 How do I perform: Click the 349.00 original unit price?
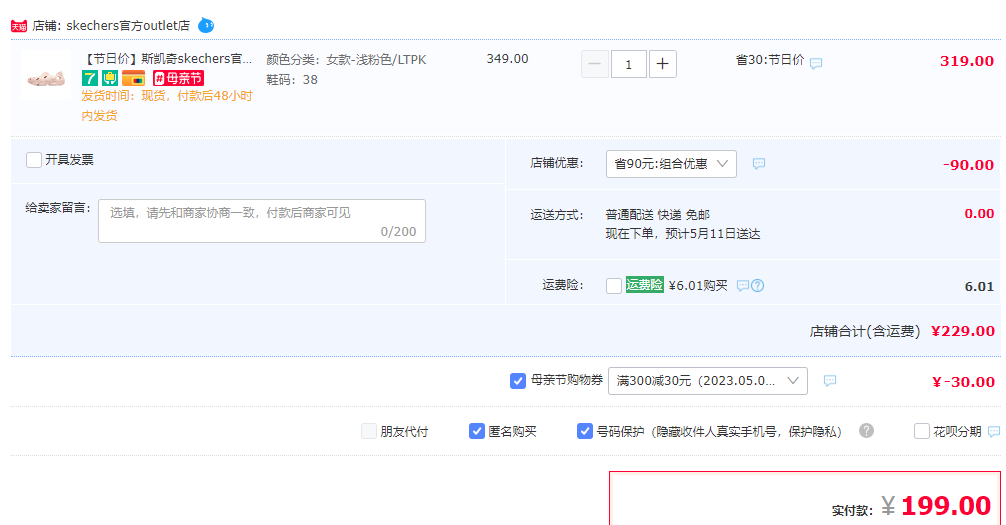(x=507, y=59)
